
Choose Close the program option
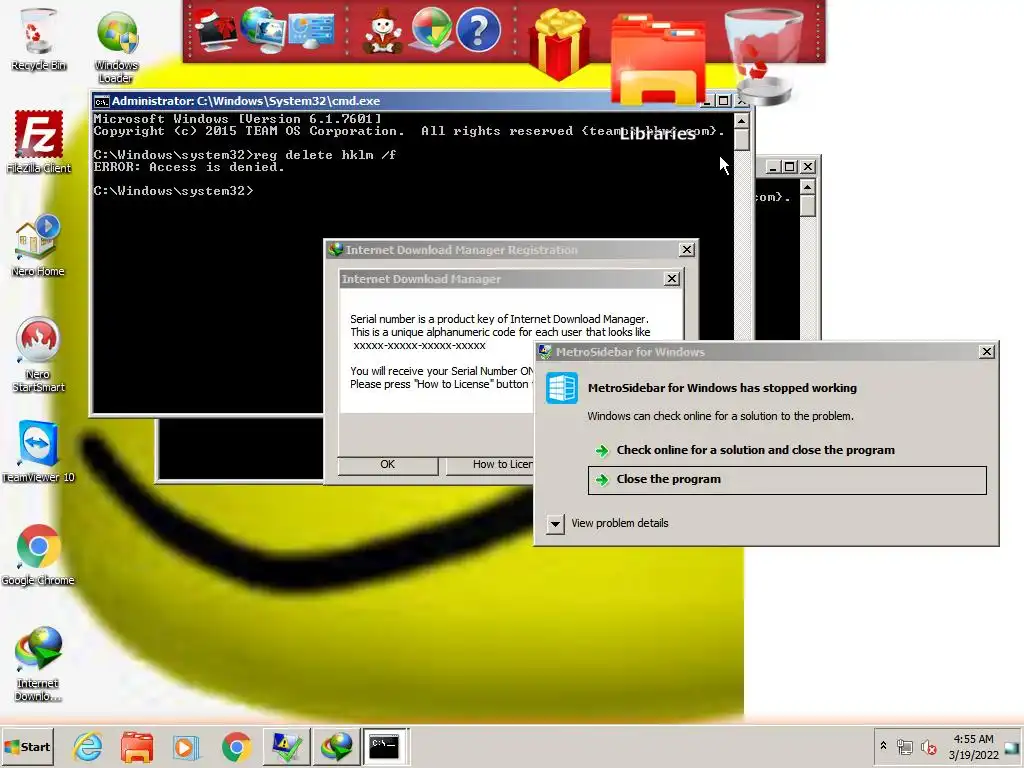[x=787, y=479]
